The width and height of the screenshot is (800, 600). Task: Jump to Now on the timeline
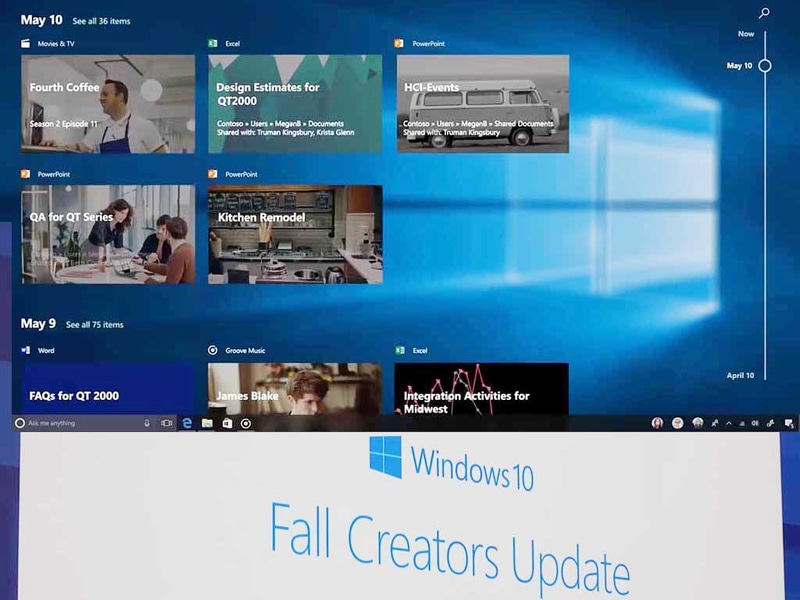pyautogui.click(x=746, y=34)
